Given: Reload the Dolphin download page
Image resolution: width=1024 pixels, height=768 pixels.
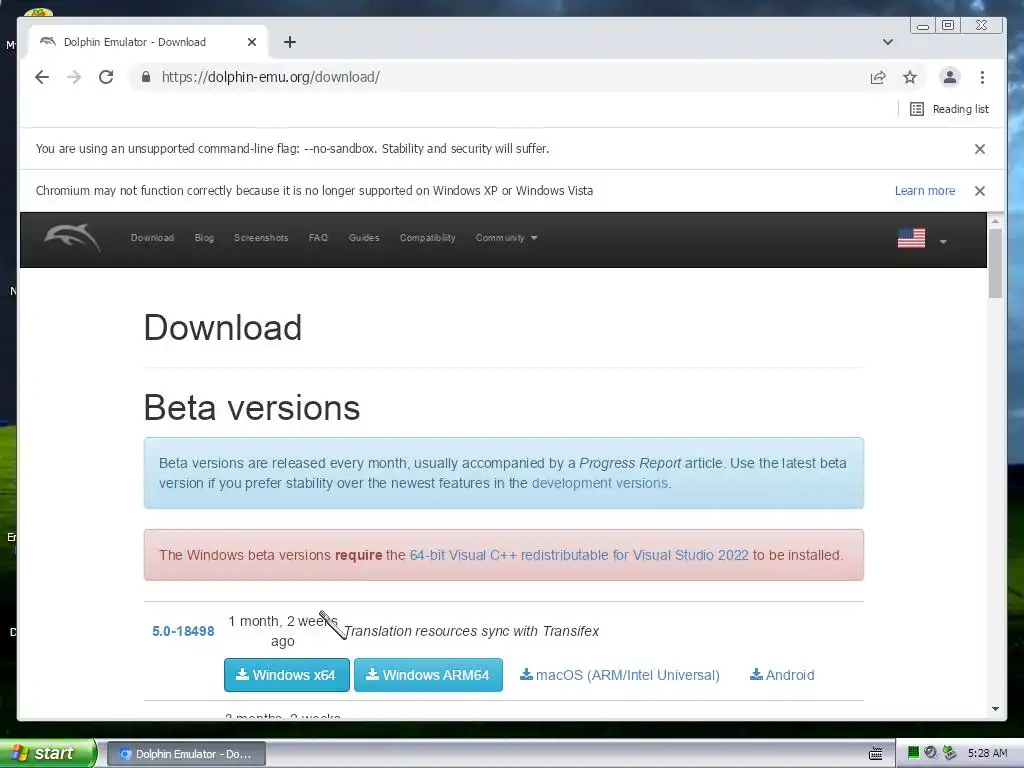Looking at the screenshot, I should tap(106, 77).
